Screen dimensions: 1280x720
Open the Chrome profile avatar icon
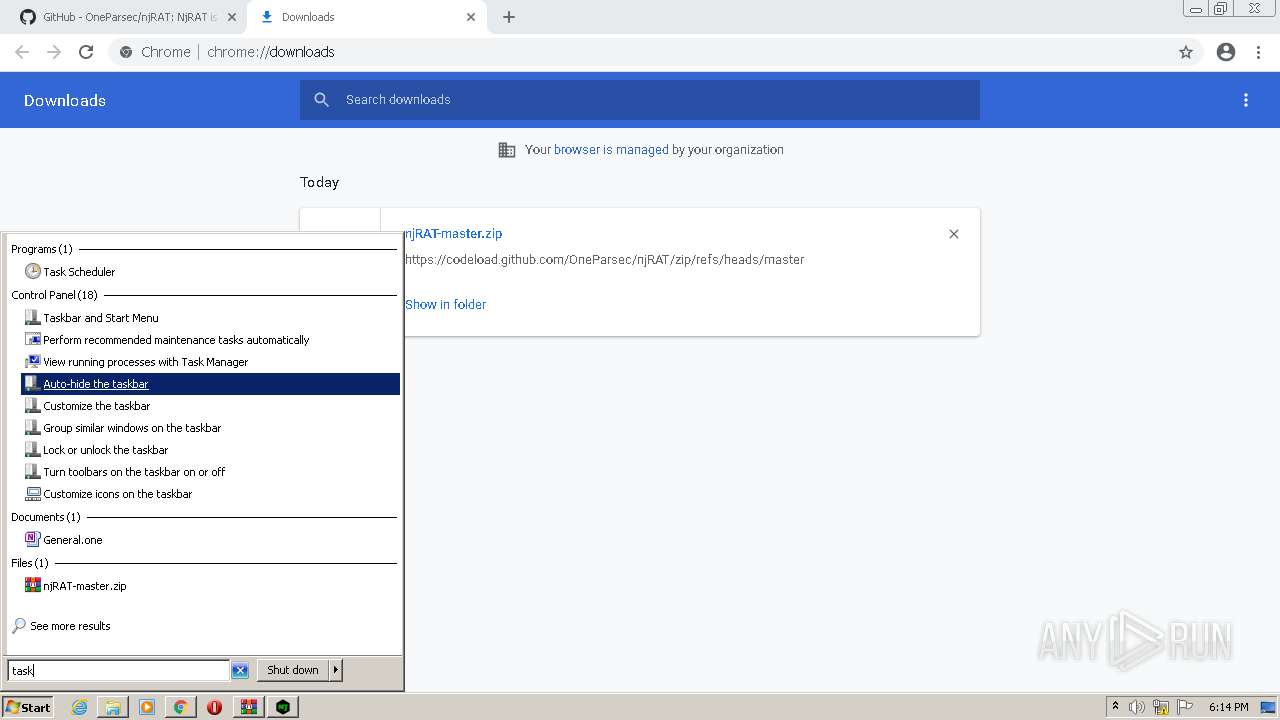(x=1226, y=52)
